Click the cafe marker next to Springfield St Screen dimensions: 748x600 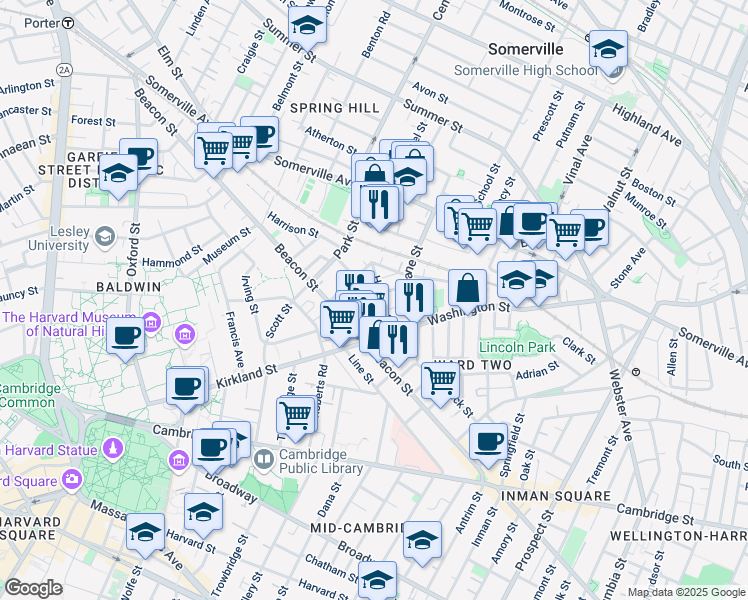pos(488,442)
